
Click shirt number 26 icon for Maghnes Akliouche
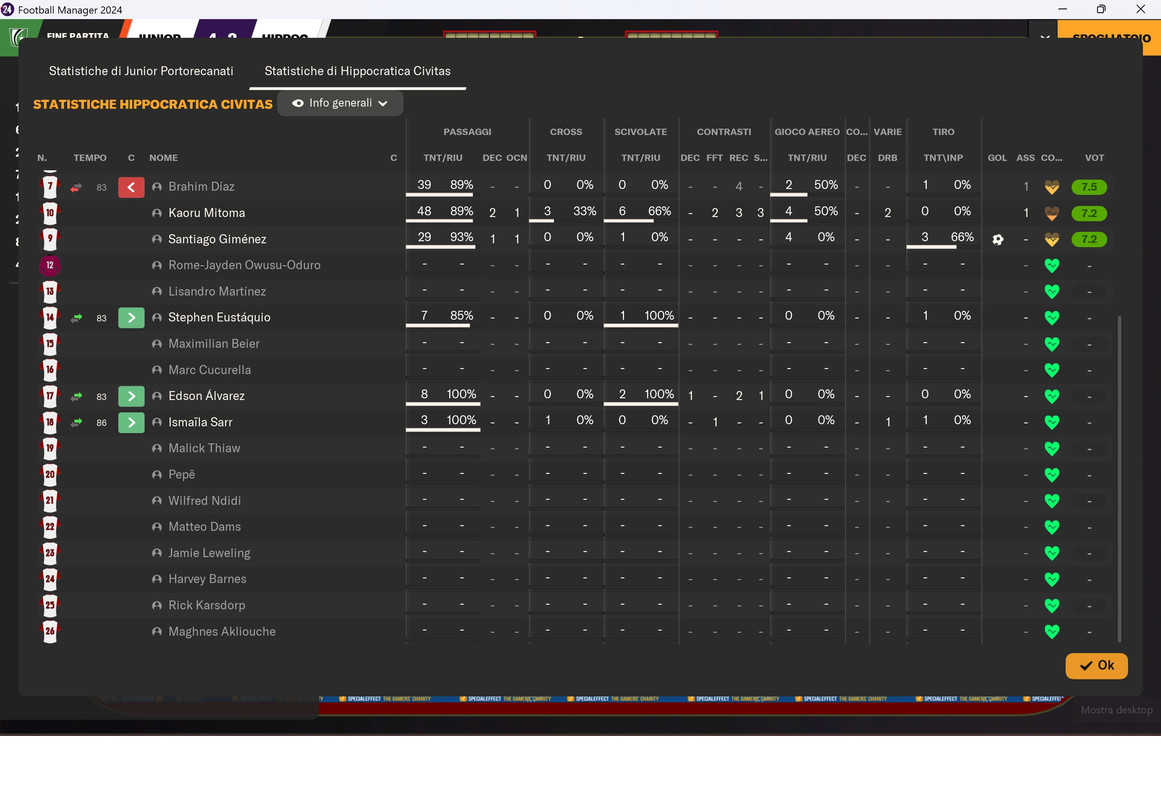point(50,632)
